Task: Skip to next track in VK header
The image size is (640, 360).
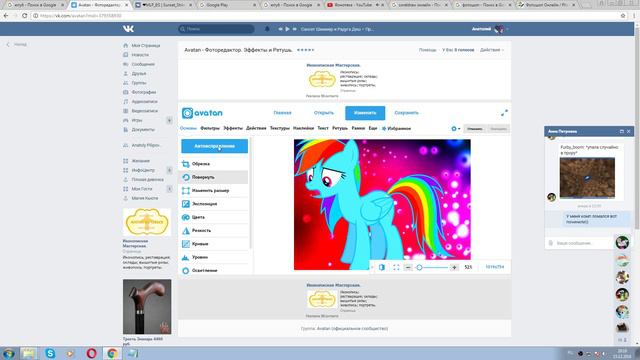Action: pyautogui.click(x=294, y=29)
